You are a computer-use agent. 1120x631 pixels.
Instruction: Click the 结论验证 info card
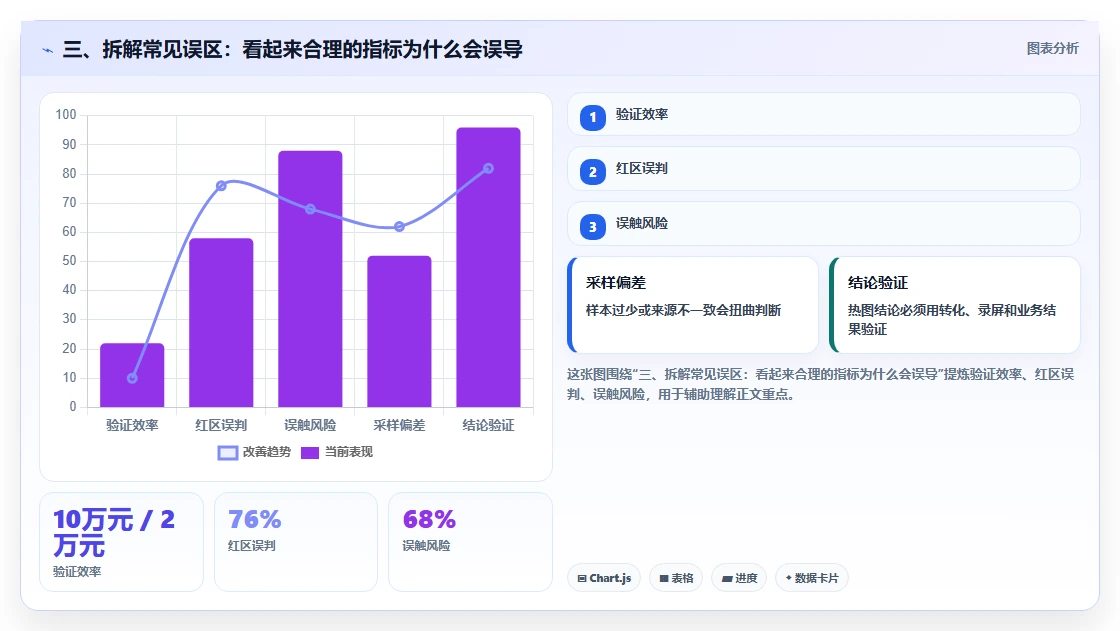coord(955,305)
